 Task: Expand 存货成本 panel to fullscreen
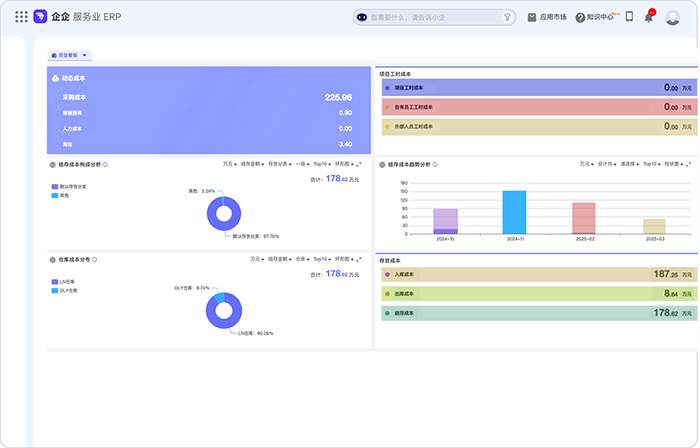tap(686, 259)
